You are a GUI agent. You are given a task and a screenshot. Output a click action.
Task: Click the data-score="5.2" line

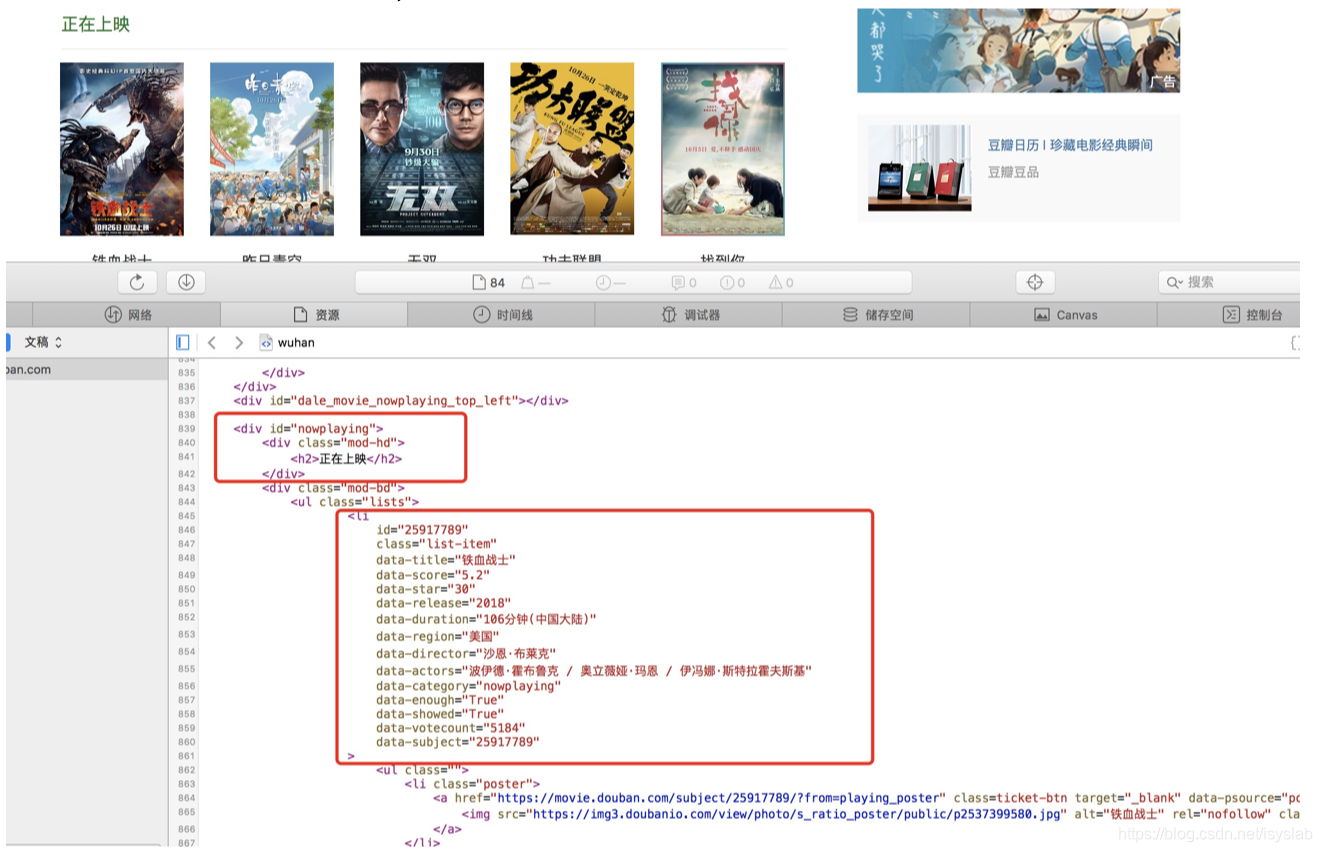433,575
